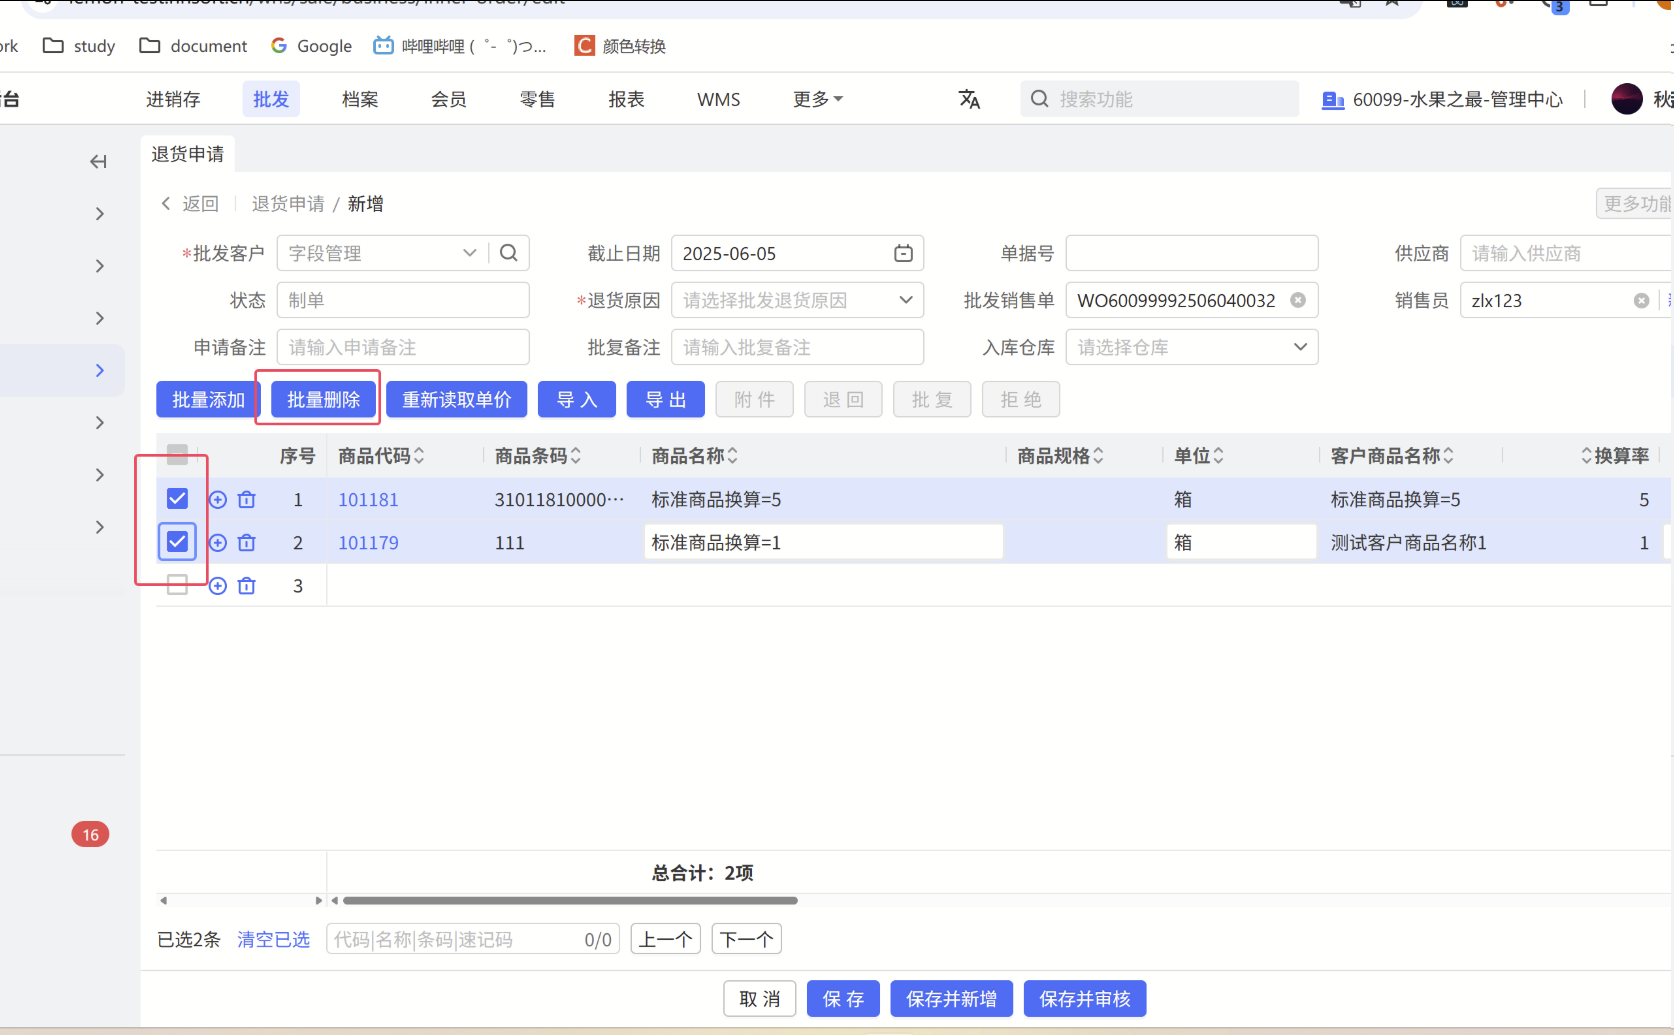Screen dimensions: 1674x1035
Task: Click the 代码|名称|条码|速记码 search box
Action: (x=473, y=939)
